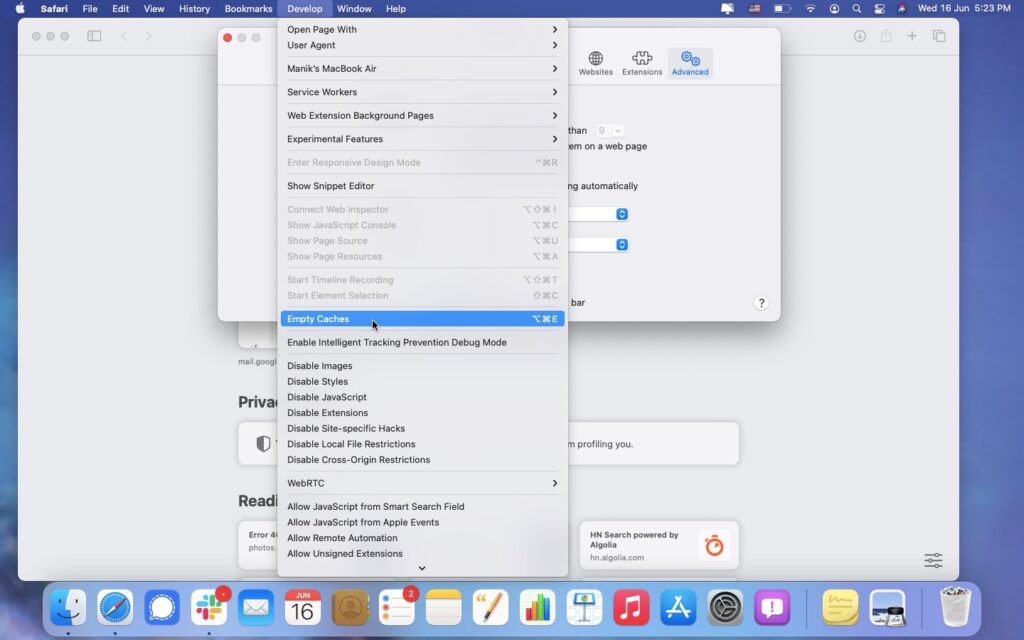Image resolution: width=1024 pixels, height=640 pixels.
Task: Open the Calendar app showing June 16
Action: (x=303, y=606)
